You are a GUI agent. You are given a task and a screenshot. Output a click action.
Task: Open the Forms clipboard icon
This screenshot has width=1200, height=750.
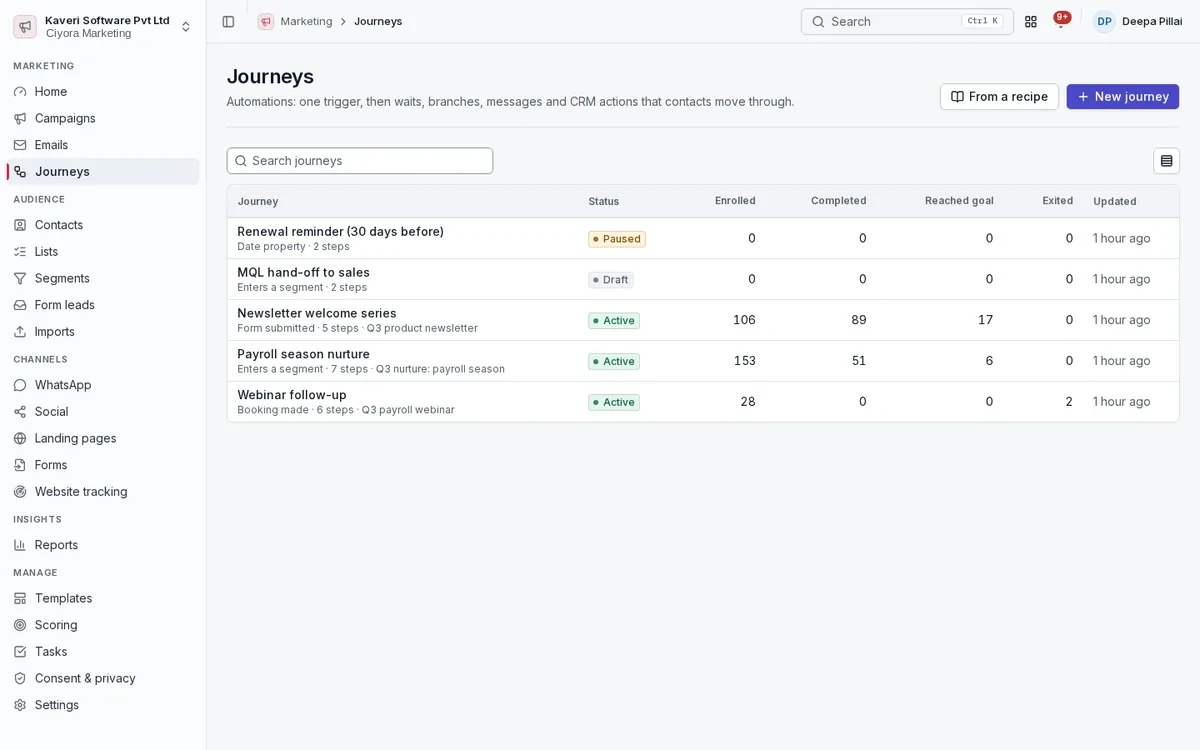click(20, 465)
